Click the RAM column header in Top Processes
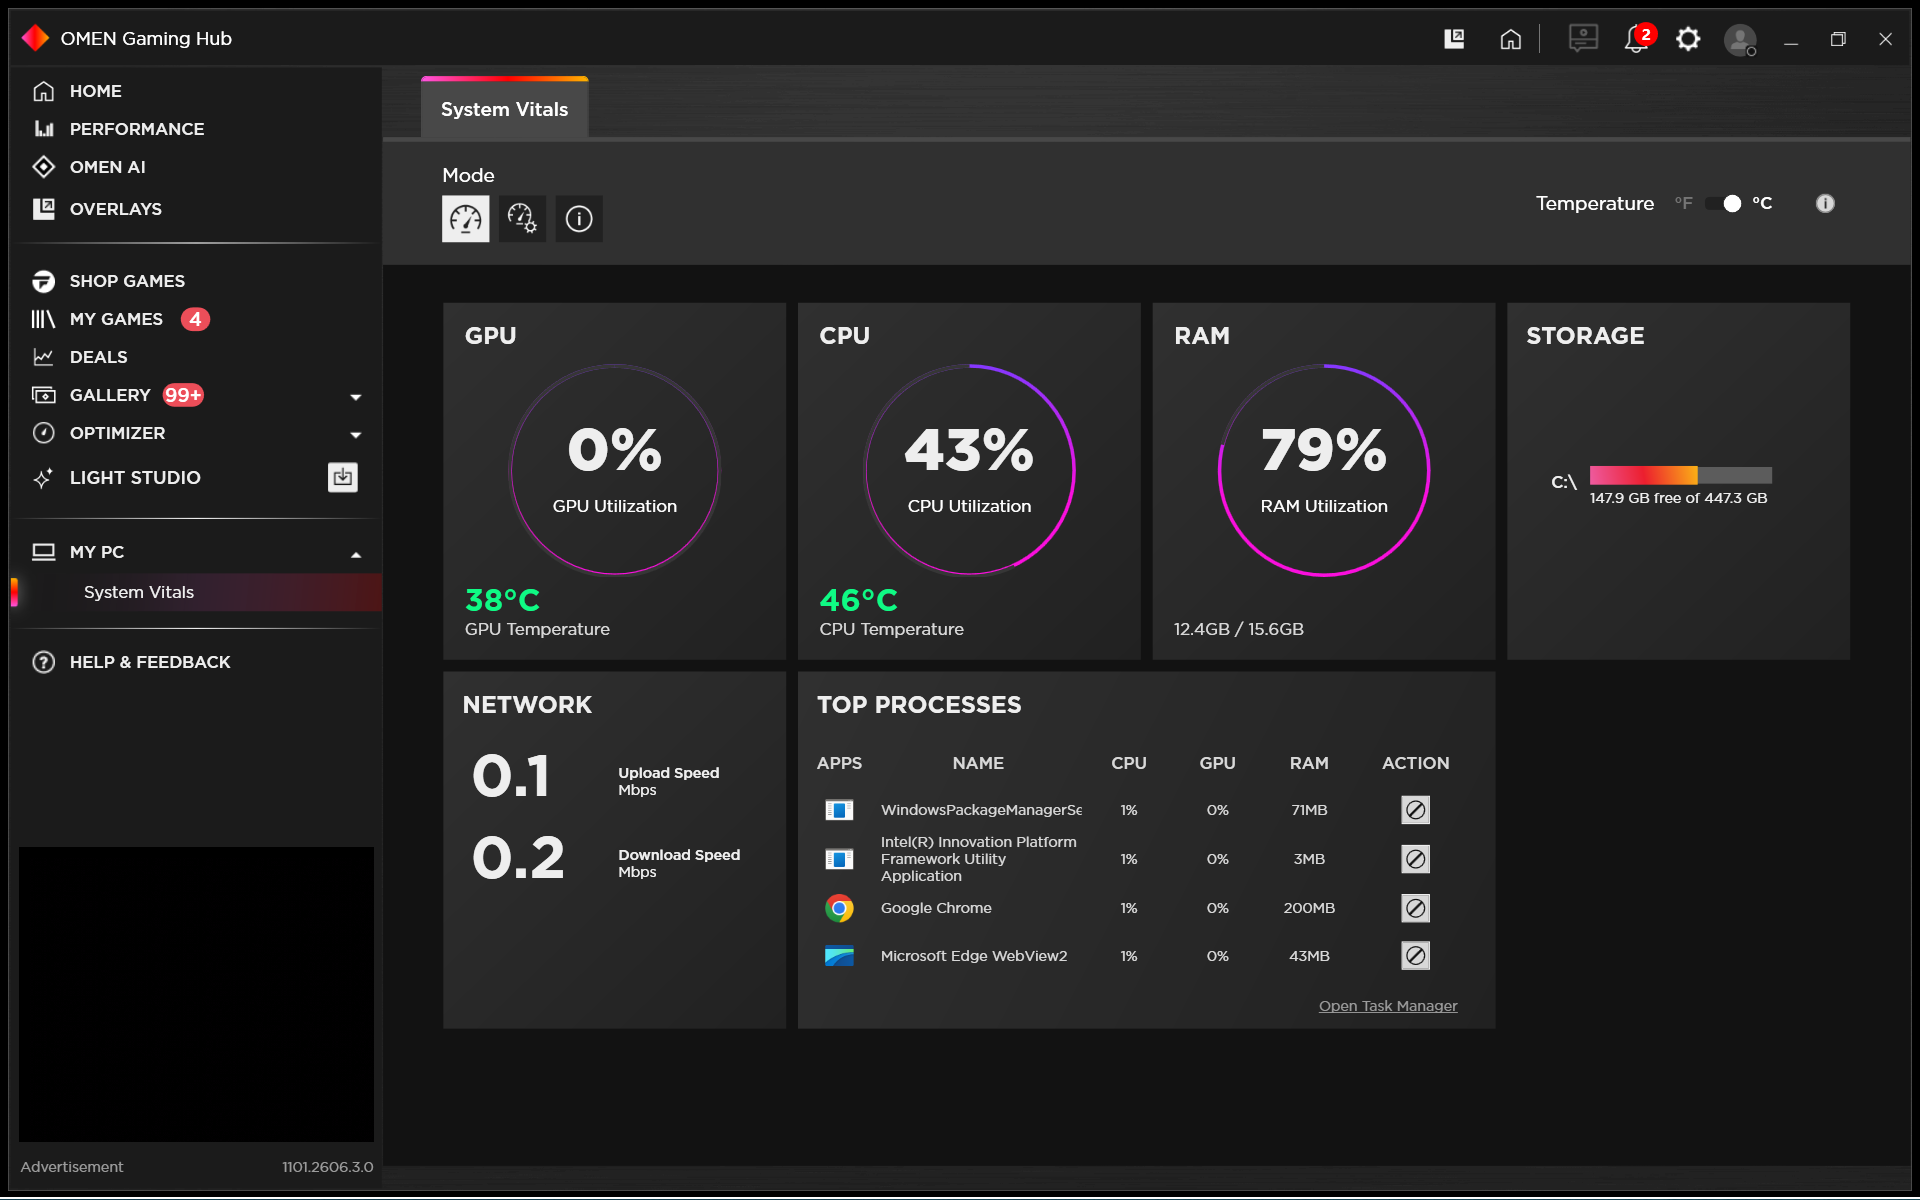 click(1309, 763)
